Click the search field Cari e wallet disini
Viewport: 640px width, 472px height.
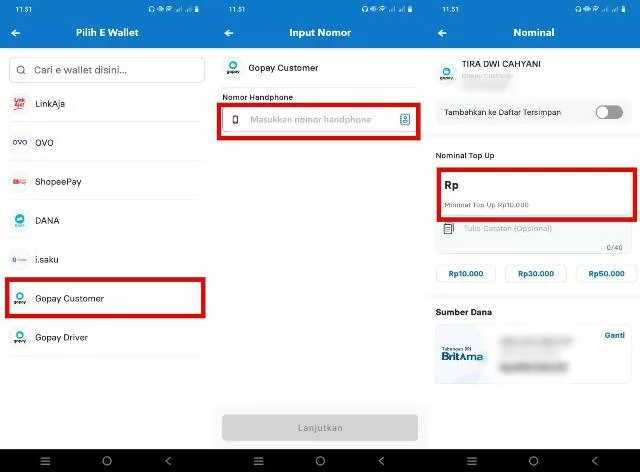click(x=107, y=70)
